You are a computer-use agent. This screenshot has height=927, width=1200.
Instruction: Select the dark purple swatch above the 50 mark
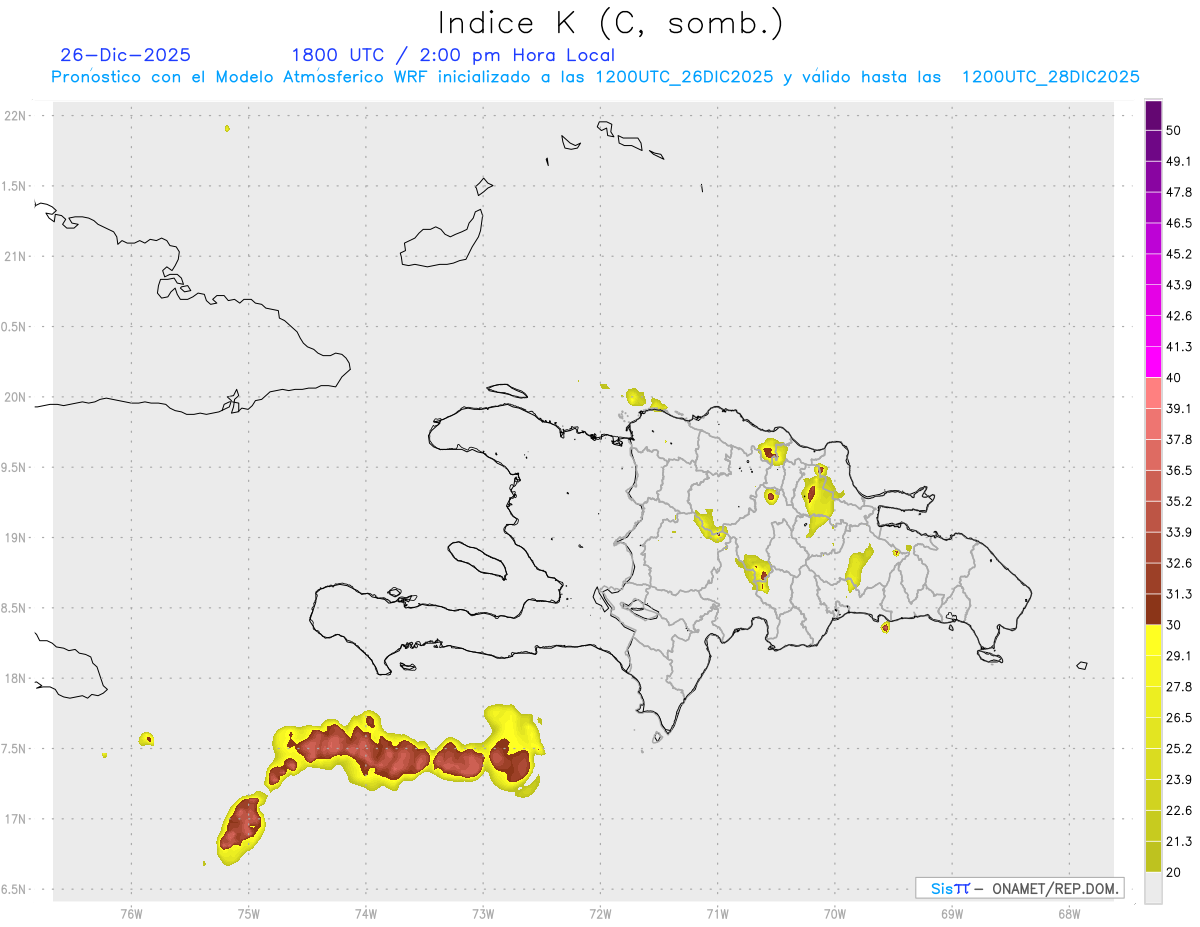pos(1153,115)
